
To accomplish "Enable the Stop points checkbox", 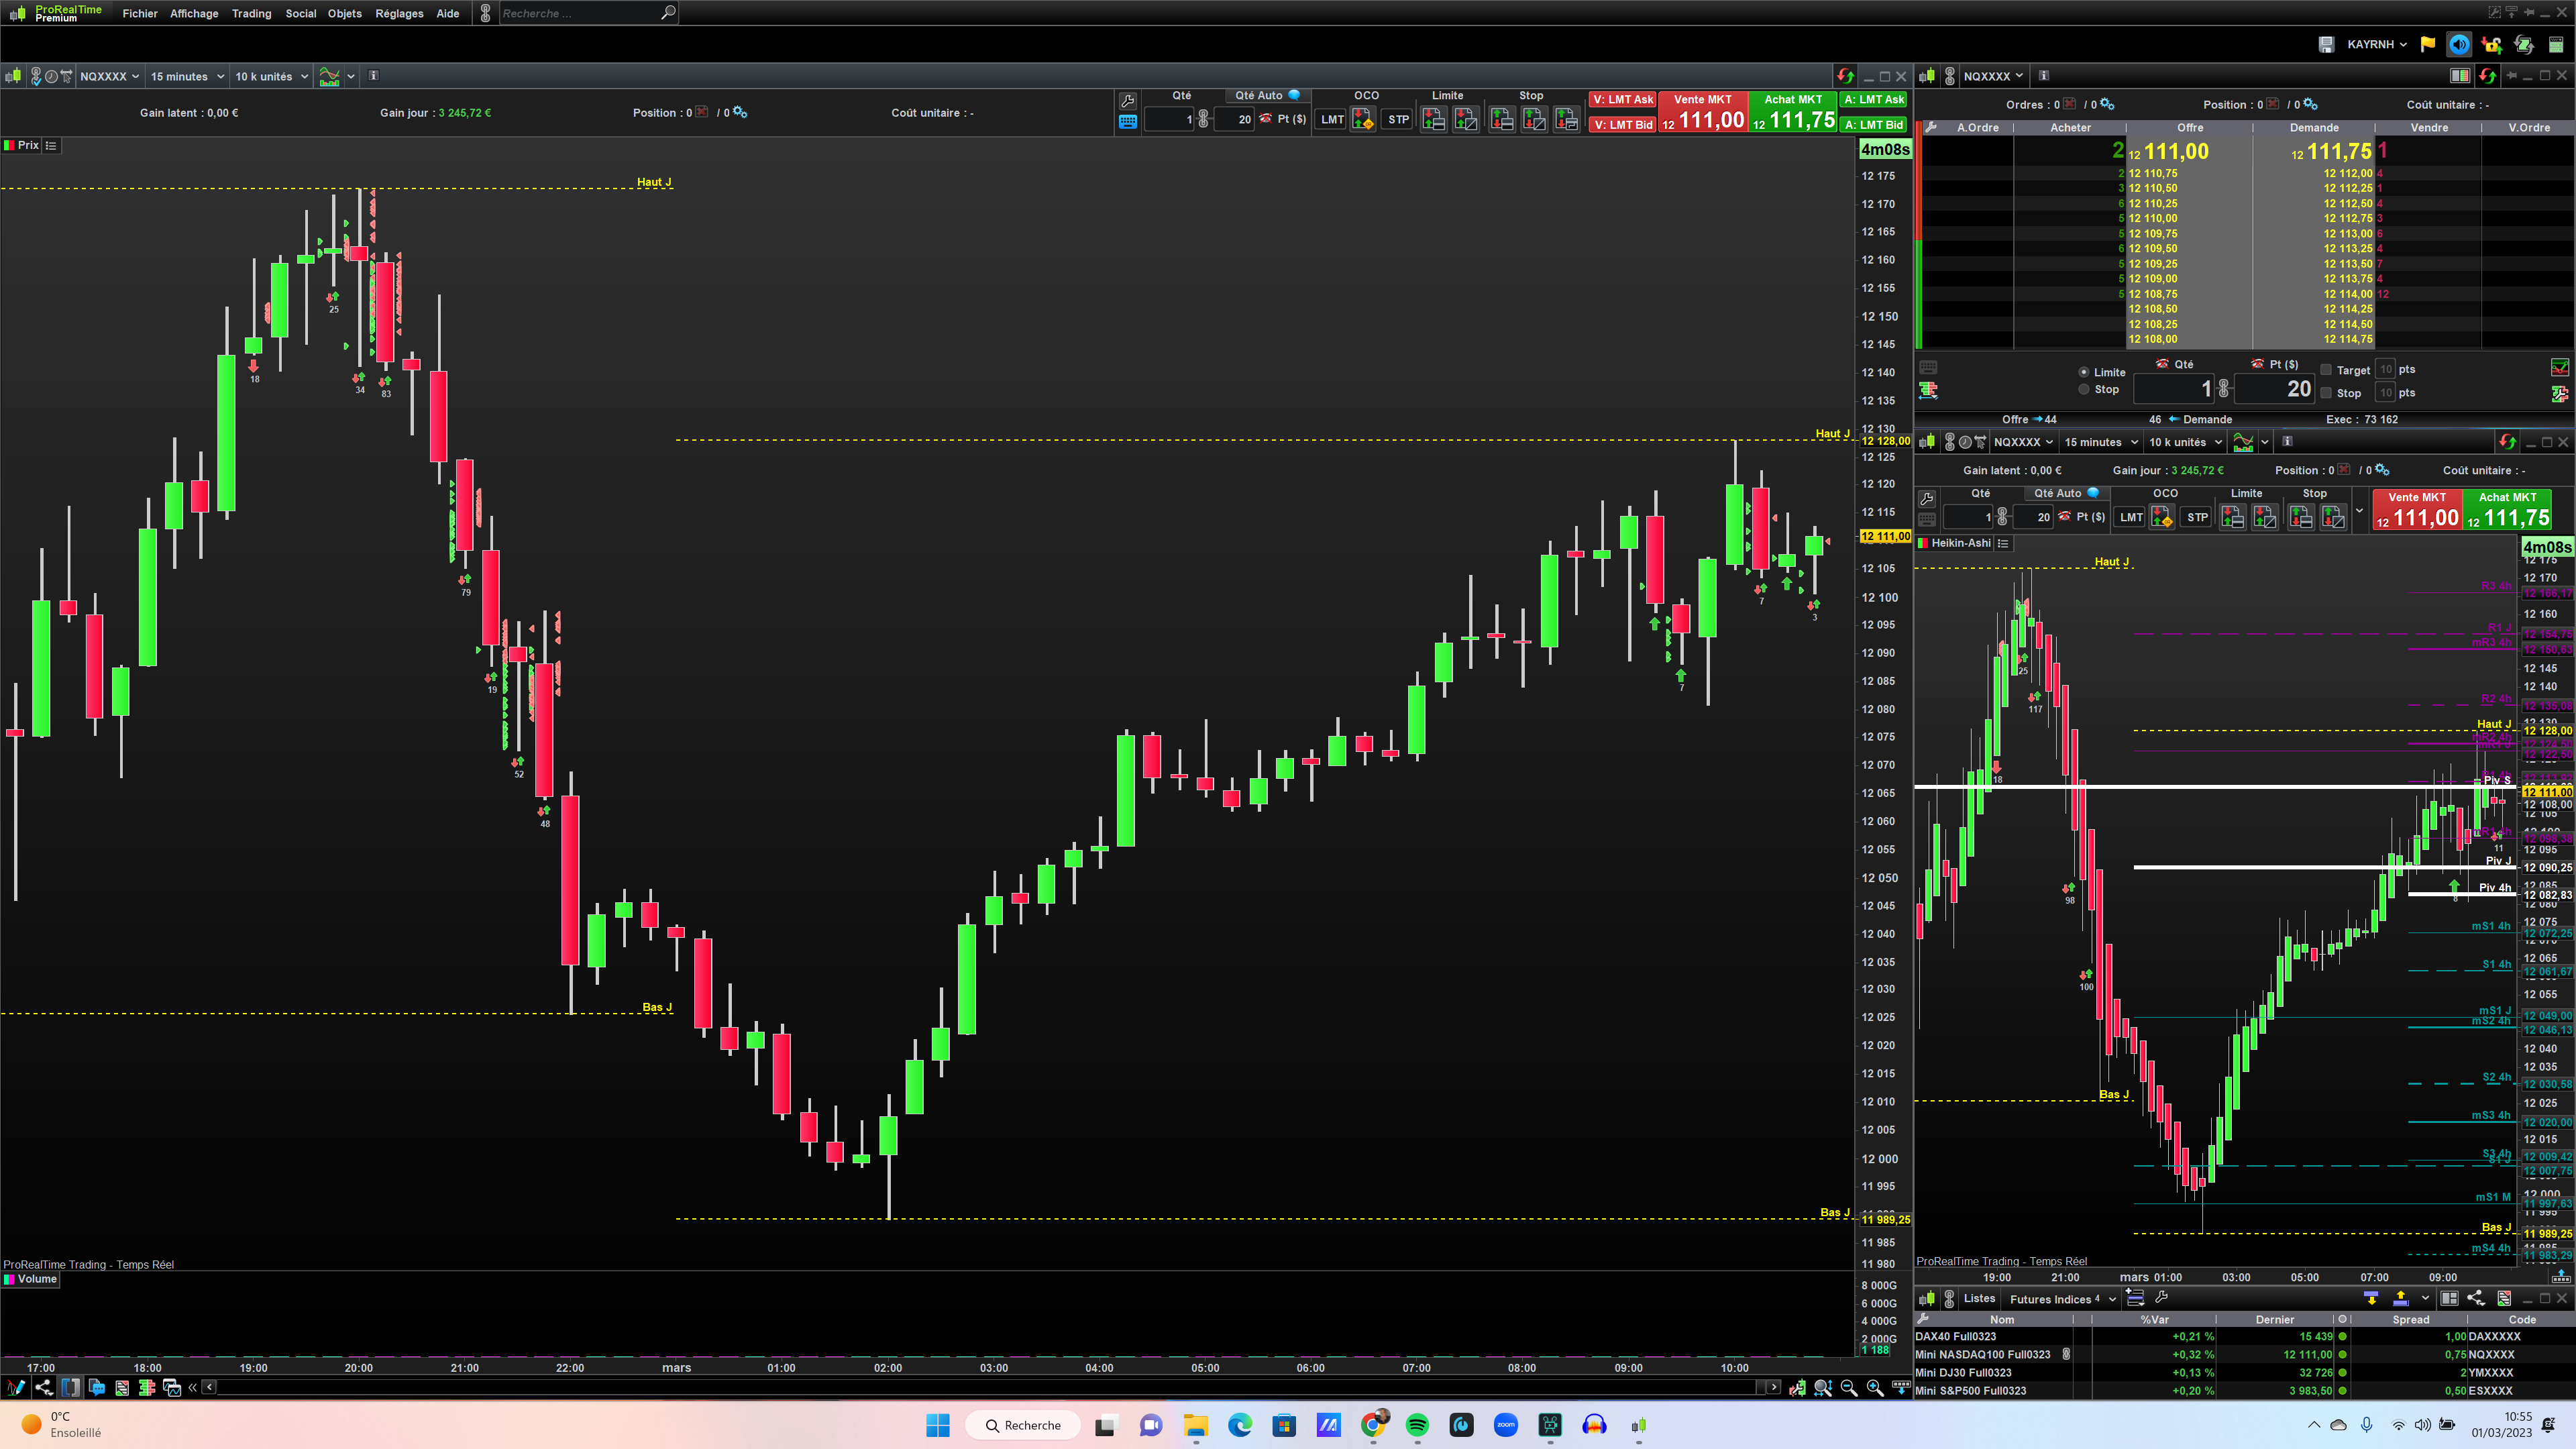I will (2326, 393).
